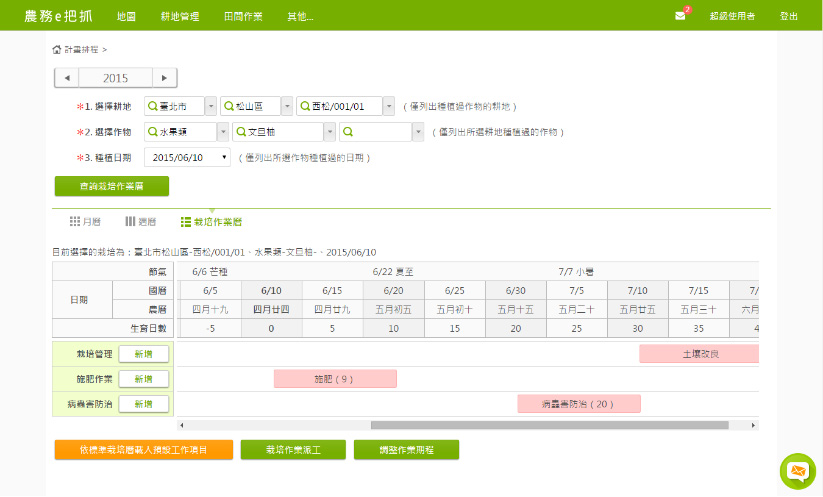Click the 查詢栽培作業曆 button
823x497 pixels.
(x=111, y=186)
